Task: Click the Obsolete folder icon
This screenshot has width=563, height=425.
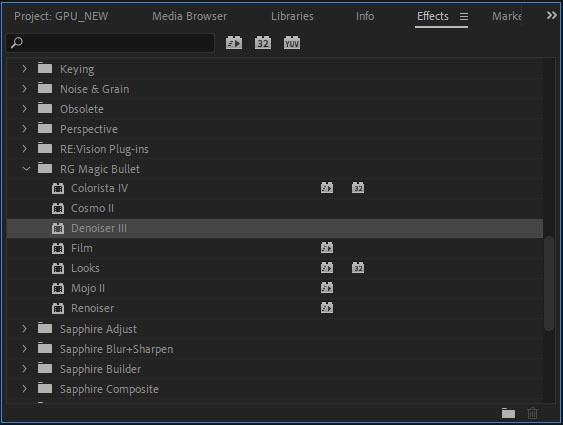Action: [x=45, y=108]
